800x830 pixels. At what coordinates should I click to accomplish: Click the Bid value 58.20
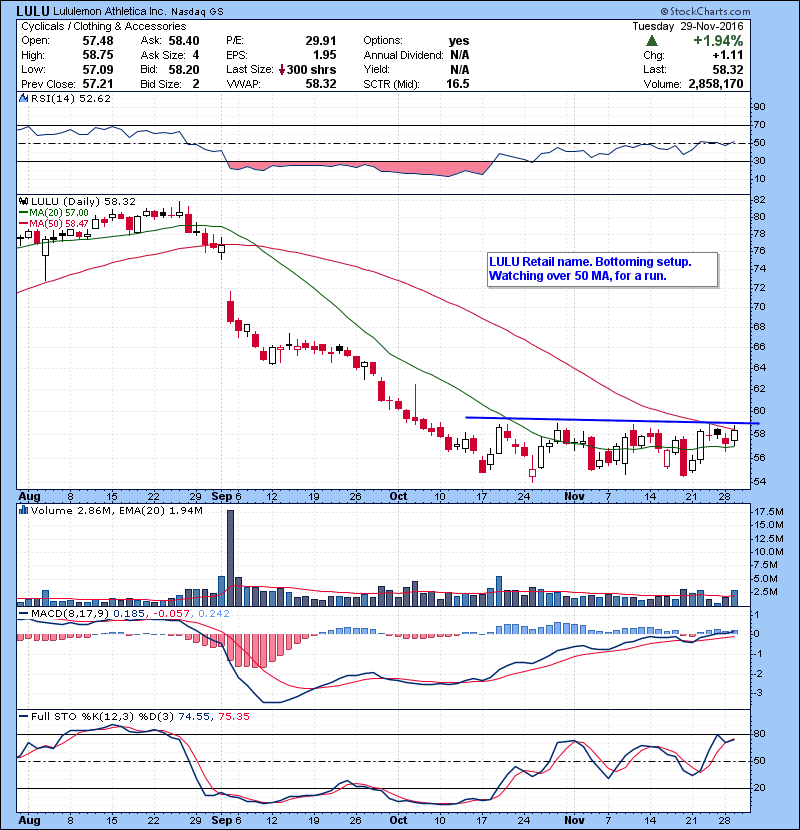(184, 69)
